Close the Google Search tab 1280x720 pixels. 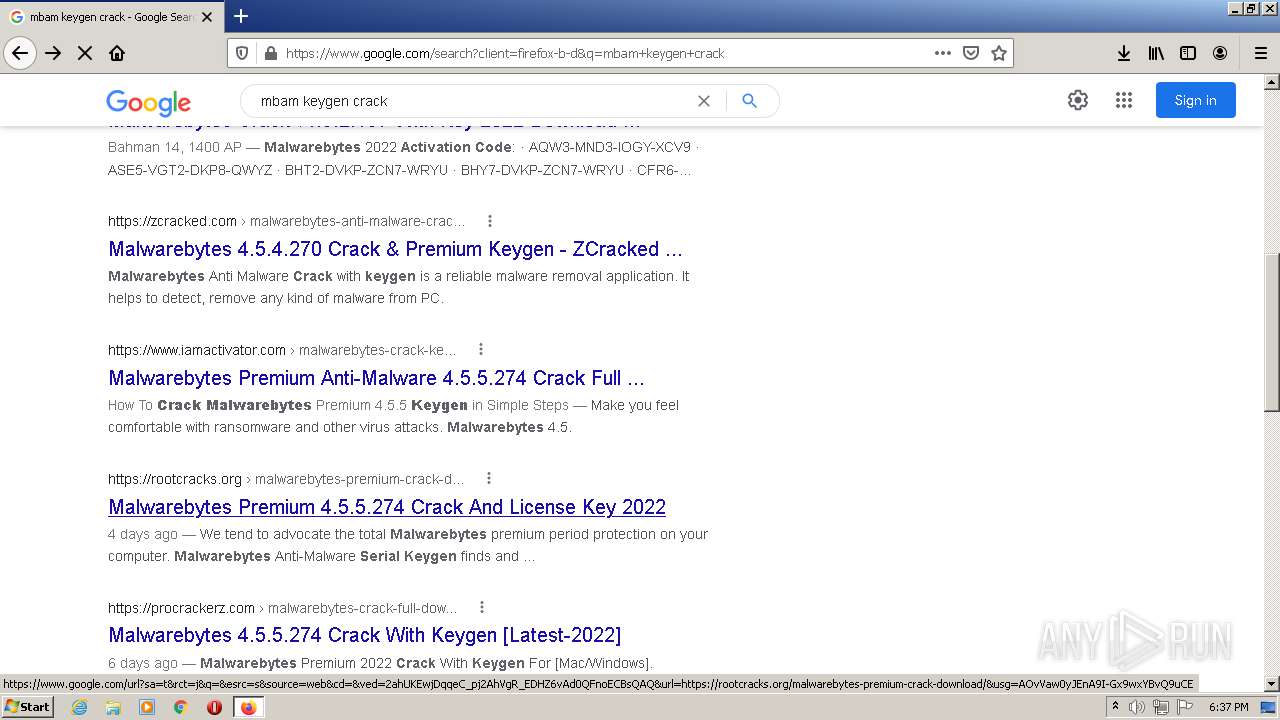(x=207, y=17)
